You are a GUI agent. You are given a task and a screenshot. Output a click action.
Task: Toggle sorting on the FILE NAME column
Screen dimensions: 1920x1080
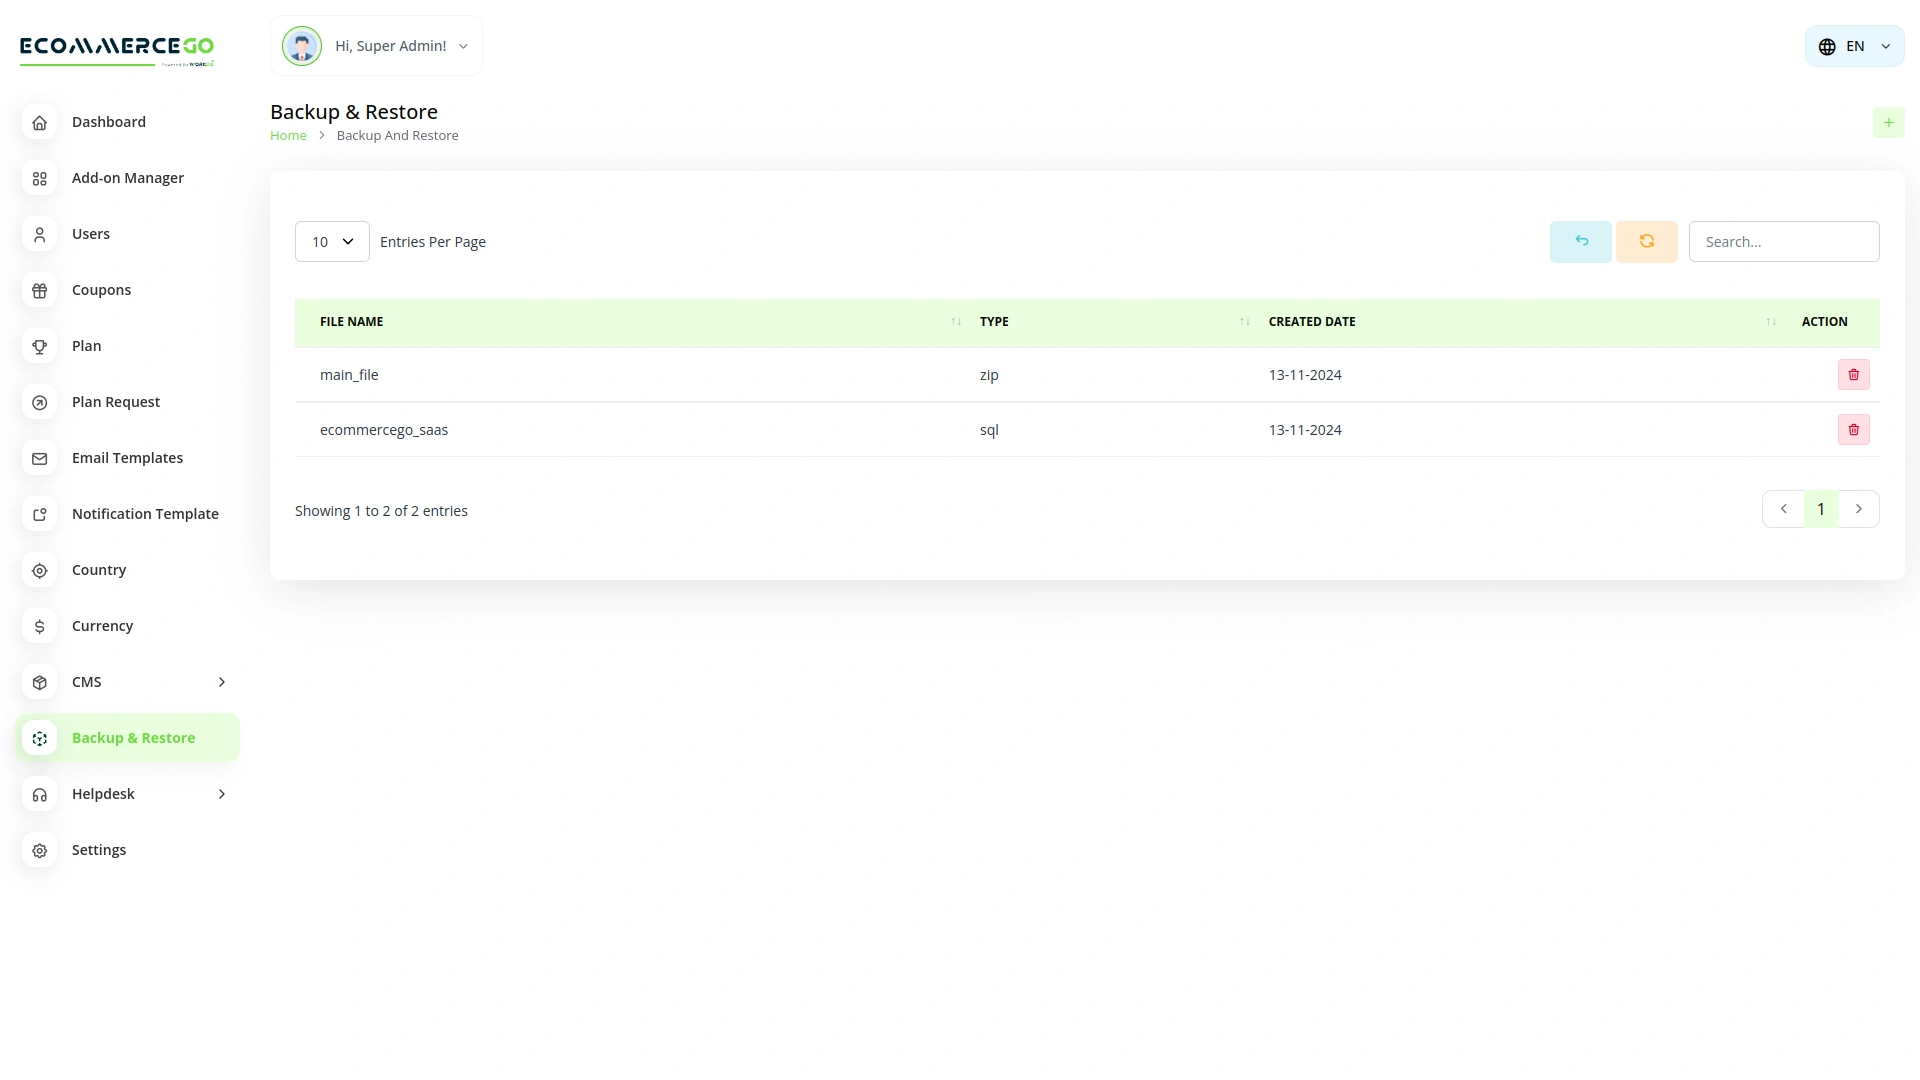click(954, 321)
